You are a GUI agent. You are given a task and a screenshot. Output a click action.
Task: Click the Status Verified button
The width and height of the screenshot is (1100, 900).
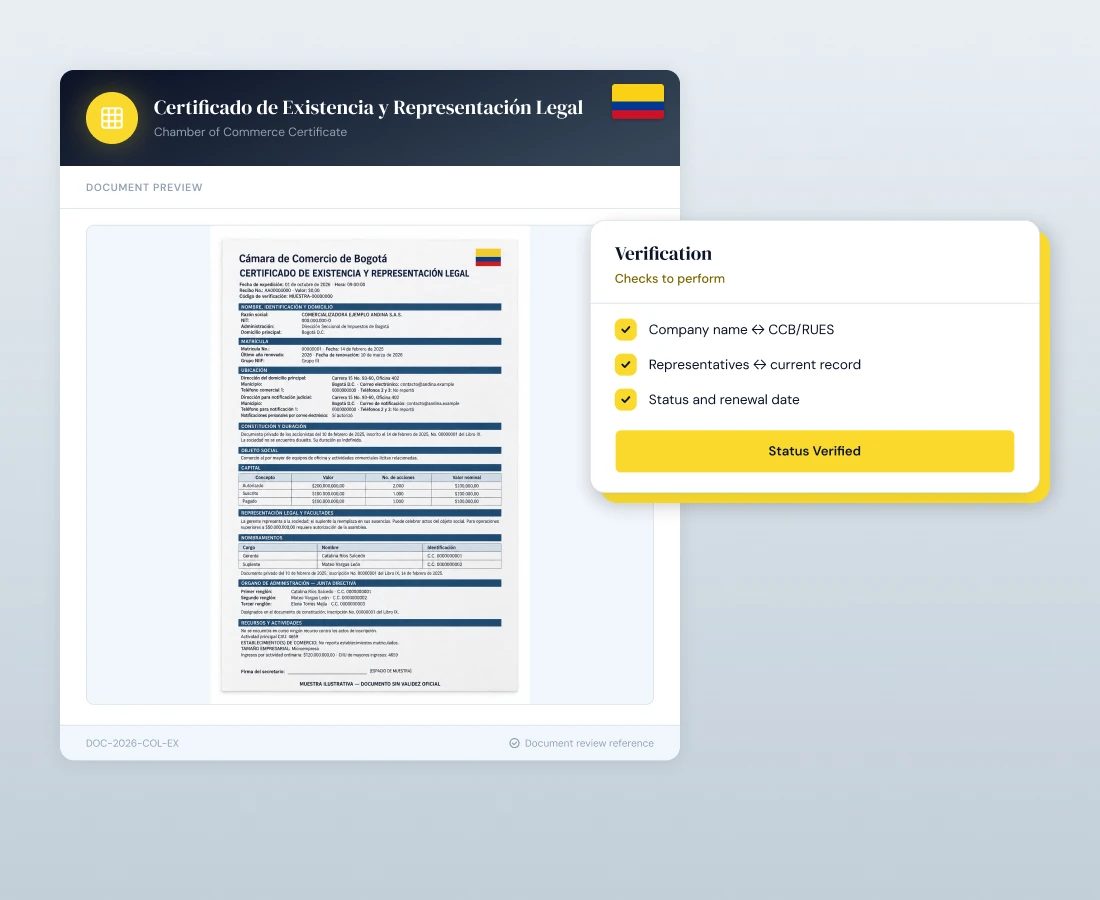(814, 451)
